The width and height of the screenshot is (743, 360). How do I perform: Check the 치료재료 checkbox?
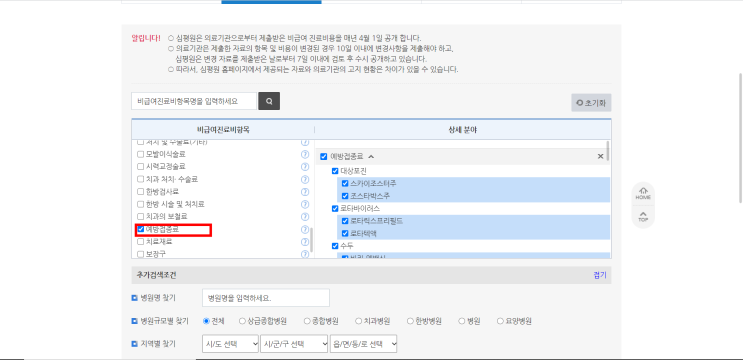[140, 242]
